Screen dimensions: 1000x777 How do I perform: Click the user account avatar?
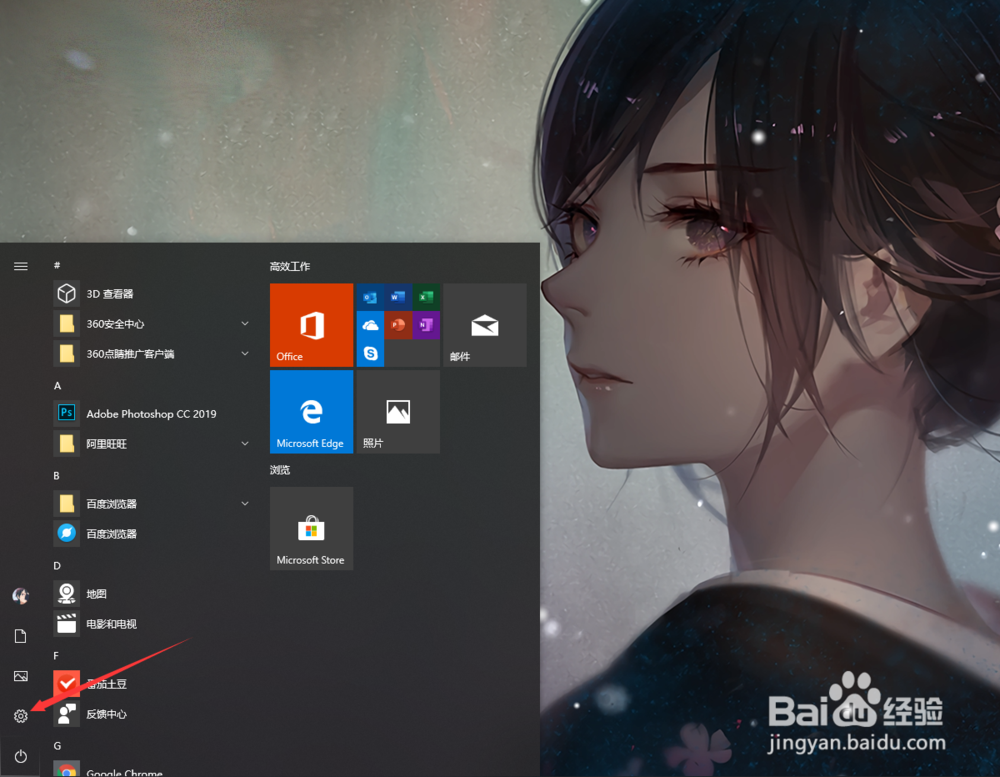(20, 595)
